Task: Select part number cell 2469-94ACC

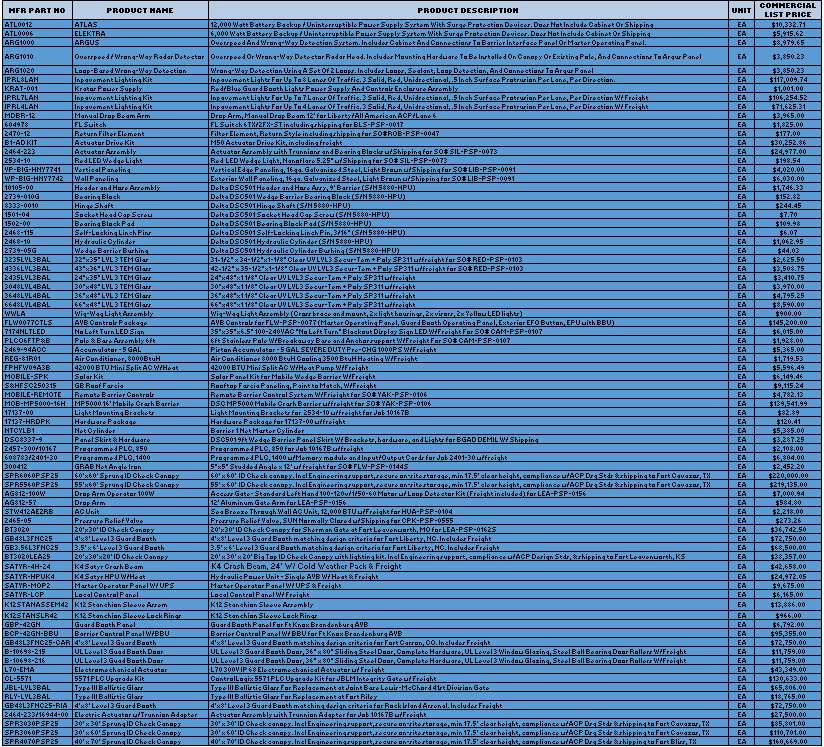Action: [37, 350]
